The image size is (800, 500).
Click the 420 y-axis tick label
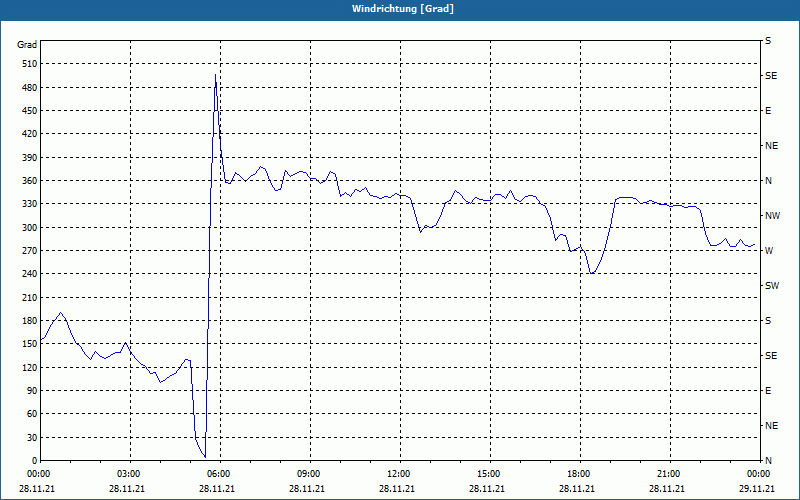pos(30,134)
